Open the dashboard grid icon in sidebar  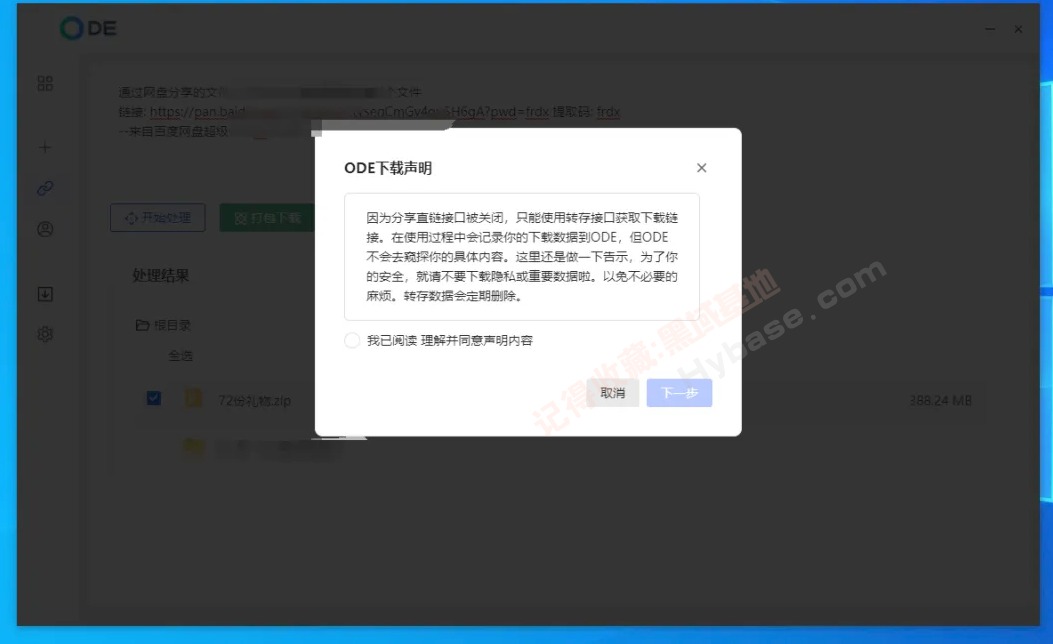[45, 83]
